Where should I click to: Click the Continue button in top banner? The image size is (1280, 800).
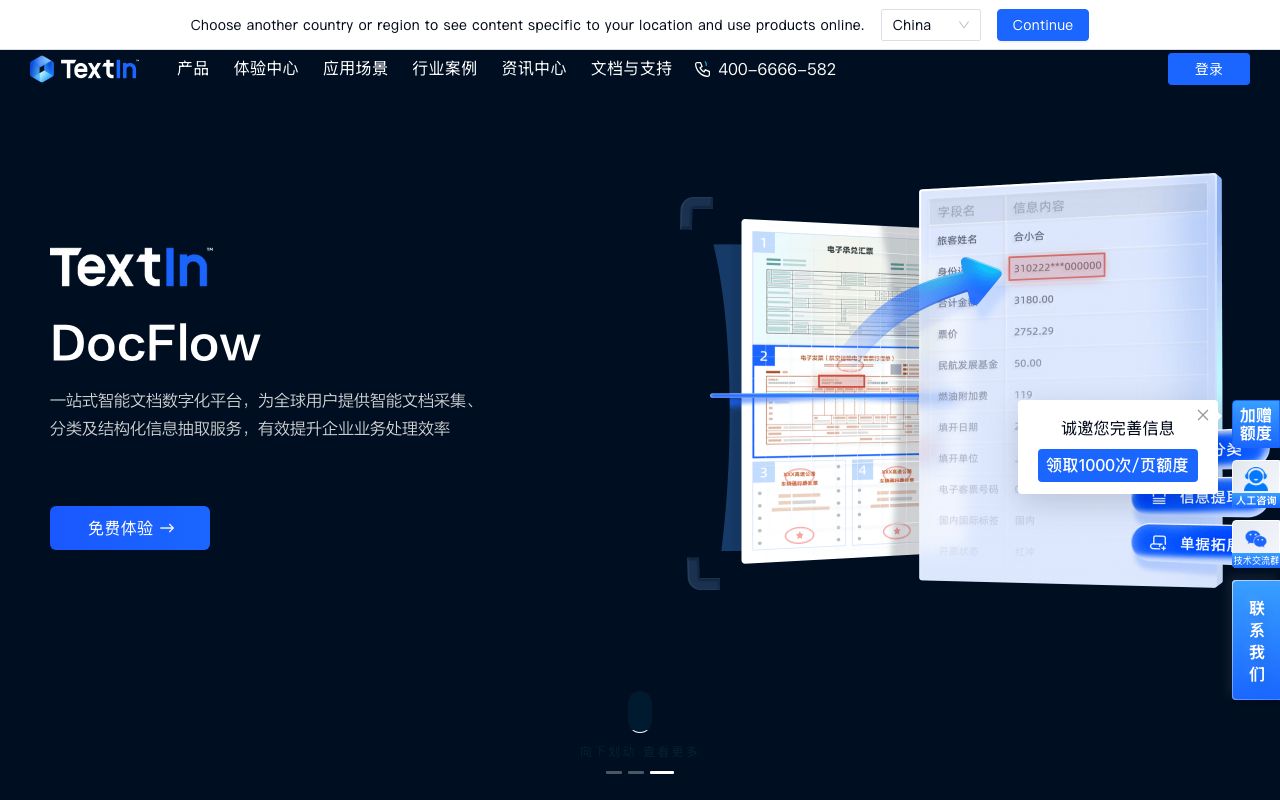tap(1043, 25)
